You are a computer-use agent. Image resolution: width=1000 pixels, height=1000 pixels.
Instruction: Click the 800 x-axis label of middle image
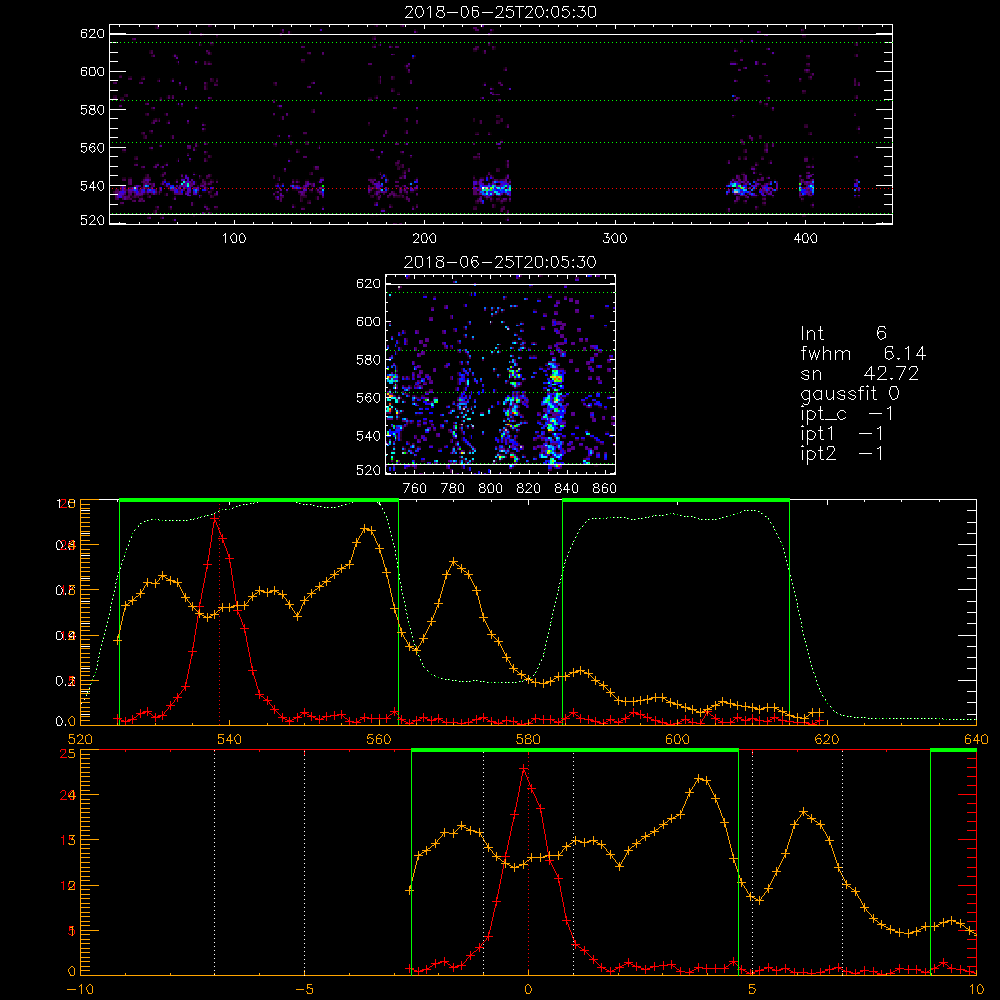[x=490, y=489]
